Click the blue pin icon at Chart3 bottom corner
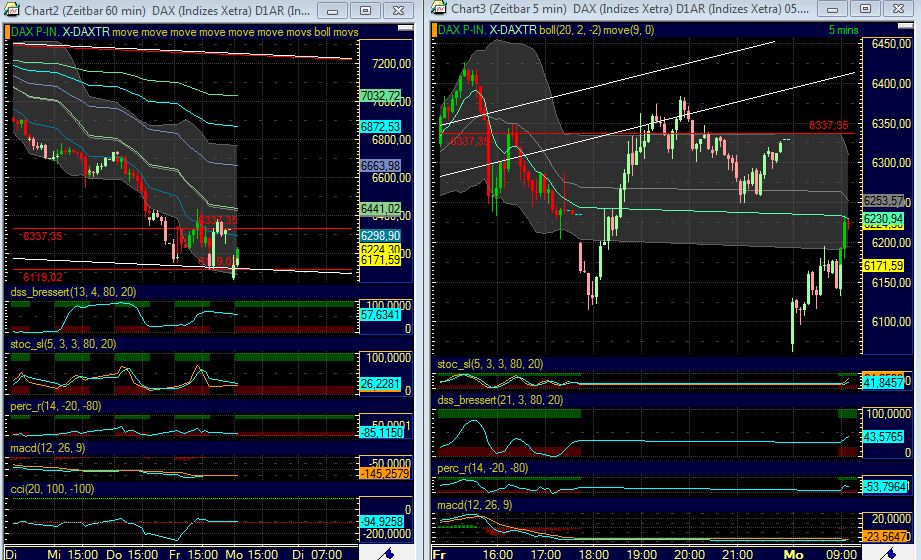921x560 pixels. click(889, 554)
